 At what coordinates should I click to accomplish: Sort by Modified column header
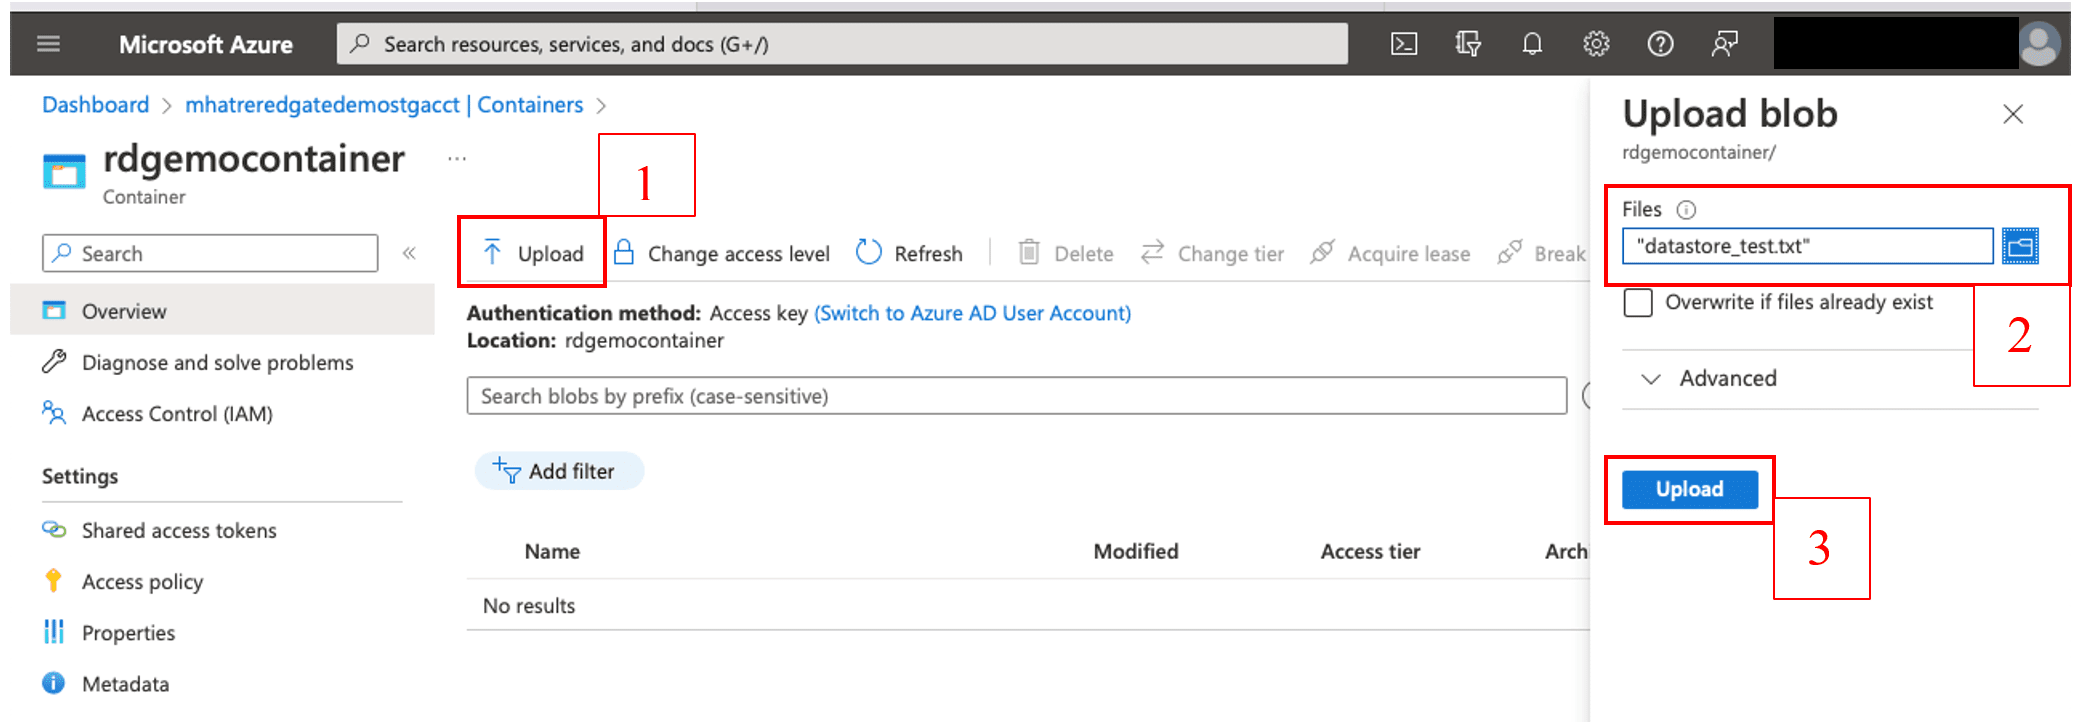1136,552
